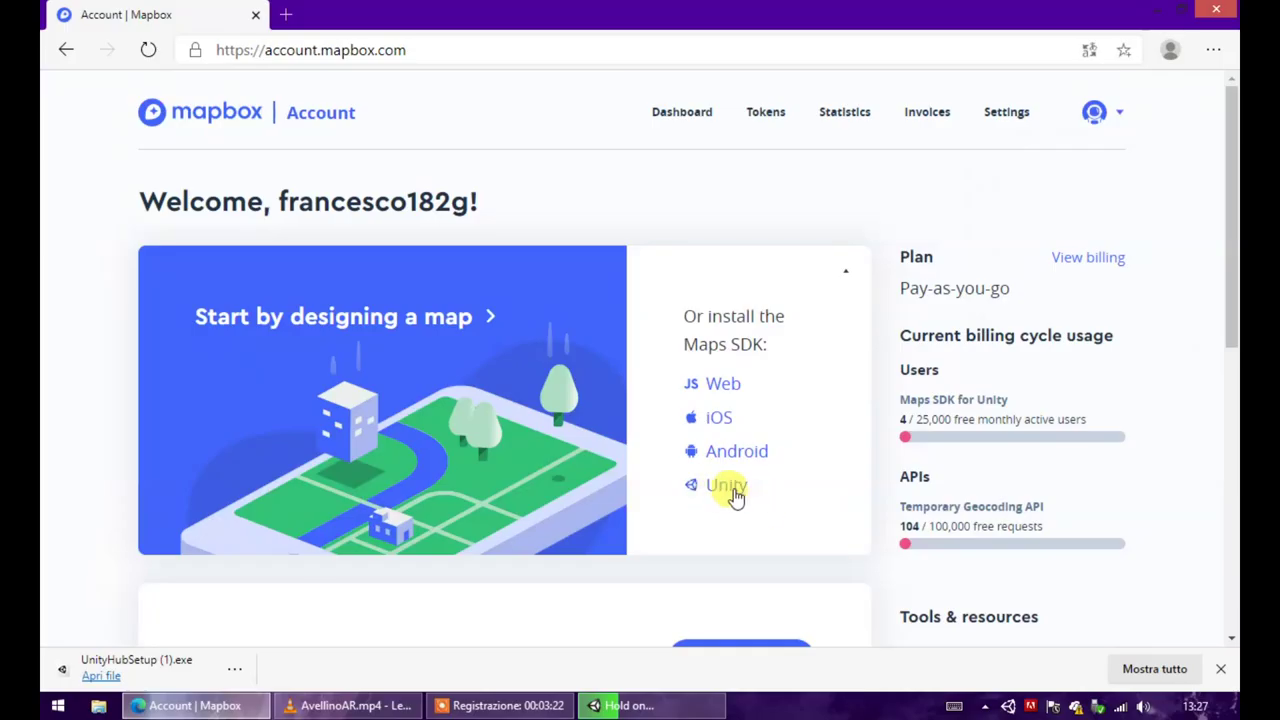Select the Account | Mapbox browser tab

(157, 15)
